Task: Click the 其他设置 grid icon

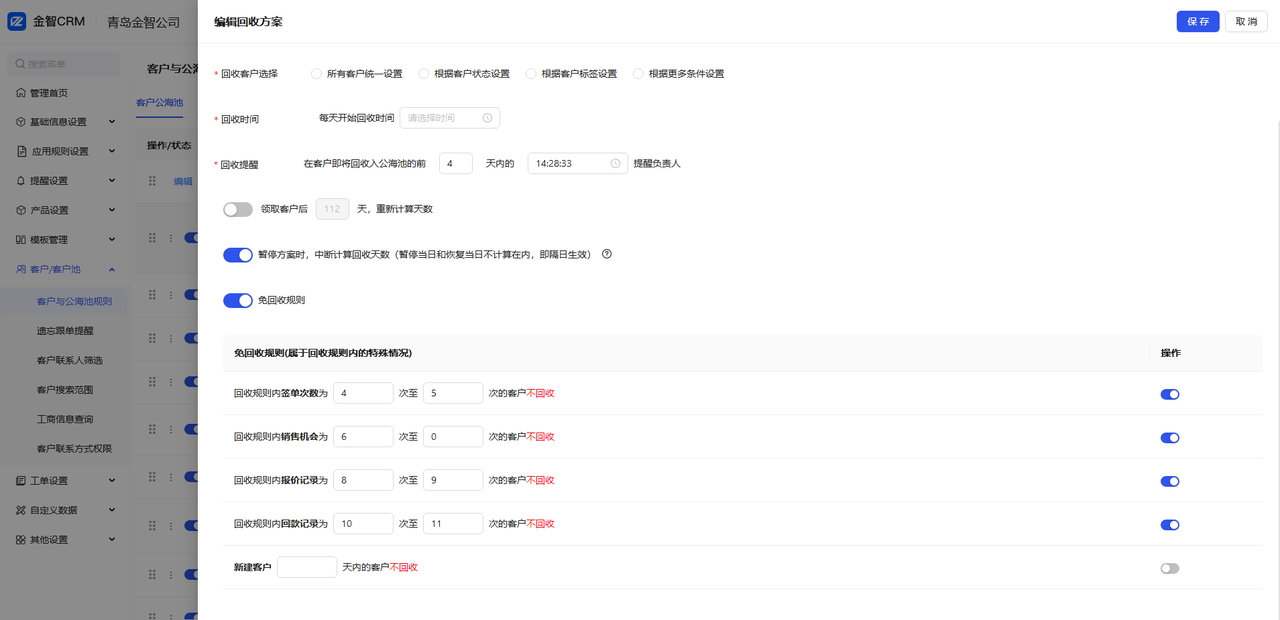Action: 21,539
